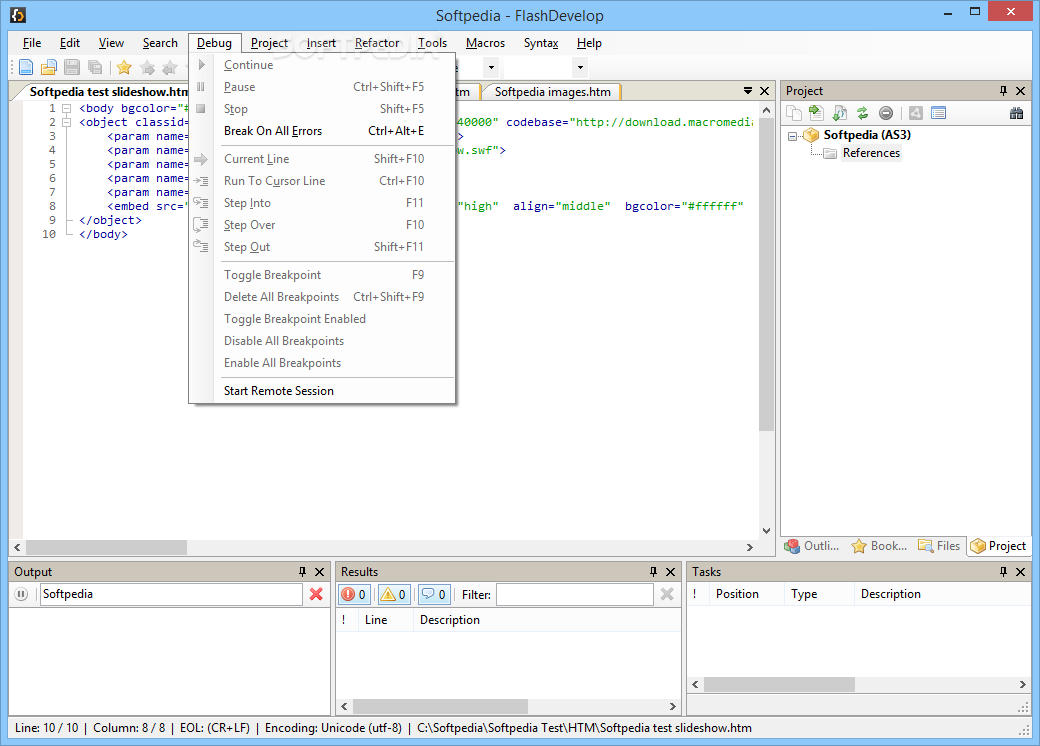Pin the Results panel

[653, 572]
